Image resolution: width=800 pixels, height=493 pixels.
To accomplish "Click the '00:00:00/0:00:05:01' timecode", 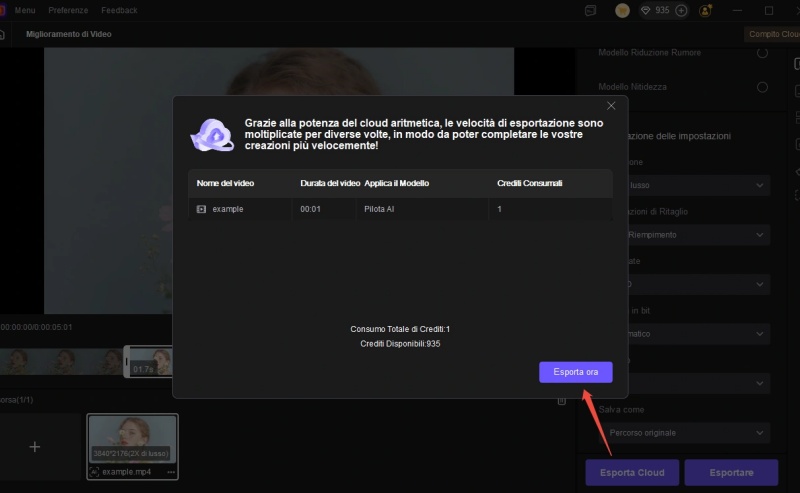I will (36, 327).
